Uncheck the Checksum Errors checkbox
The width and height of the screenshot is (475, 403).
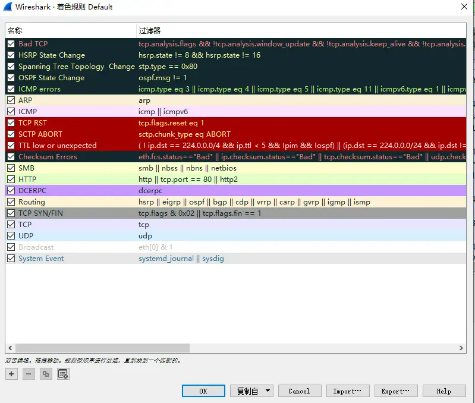point(11,157)
